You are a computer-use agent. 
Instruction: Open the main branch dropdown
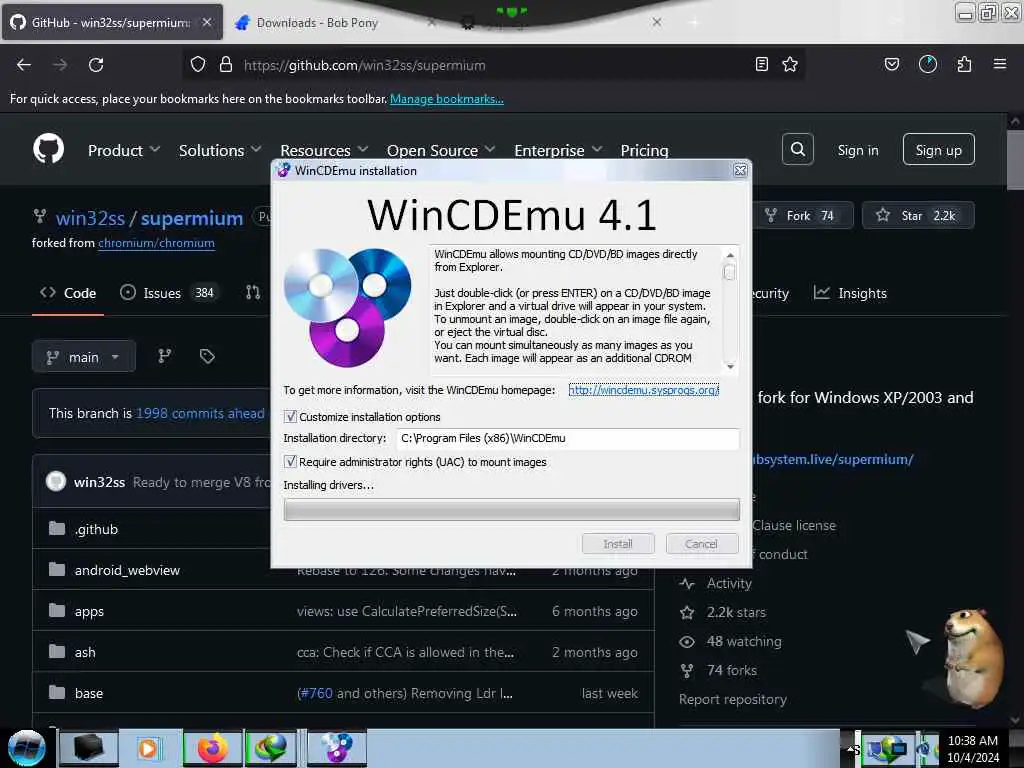coord(84,357)
